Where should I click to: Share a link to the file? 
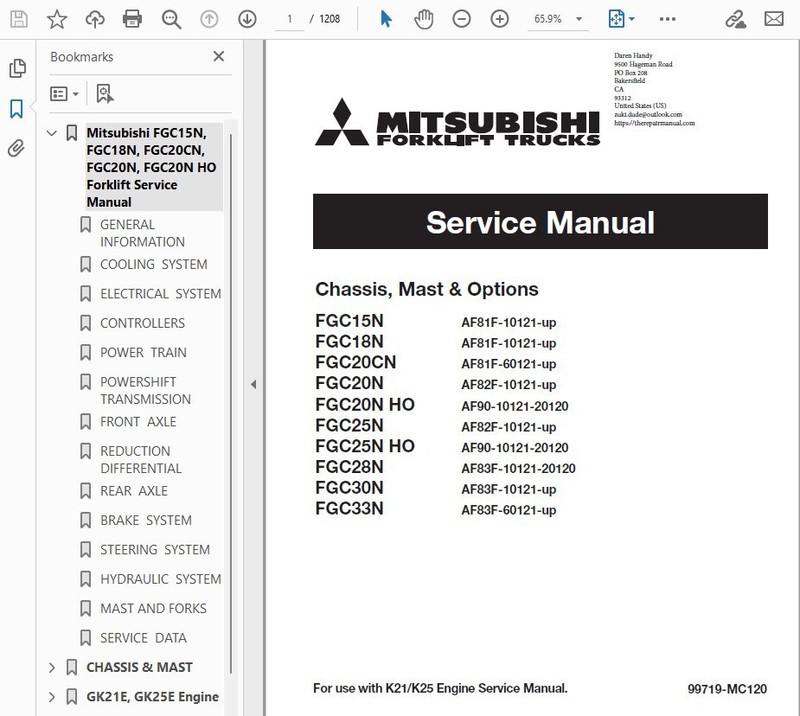coord(735,19)
